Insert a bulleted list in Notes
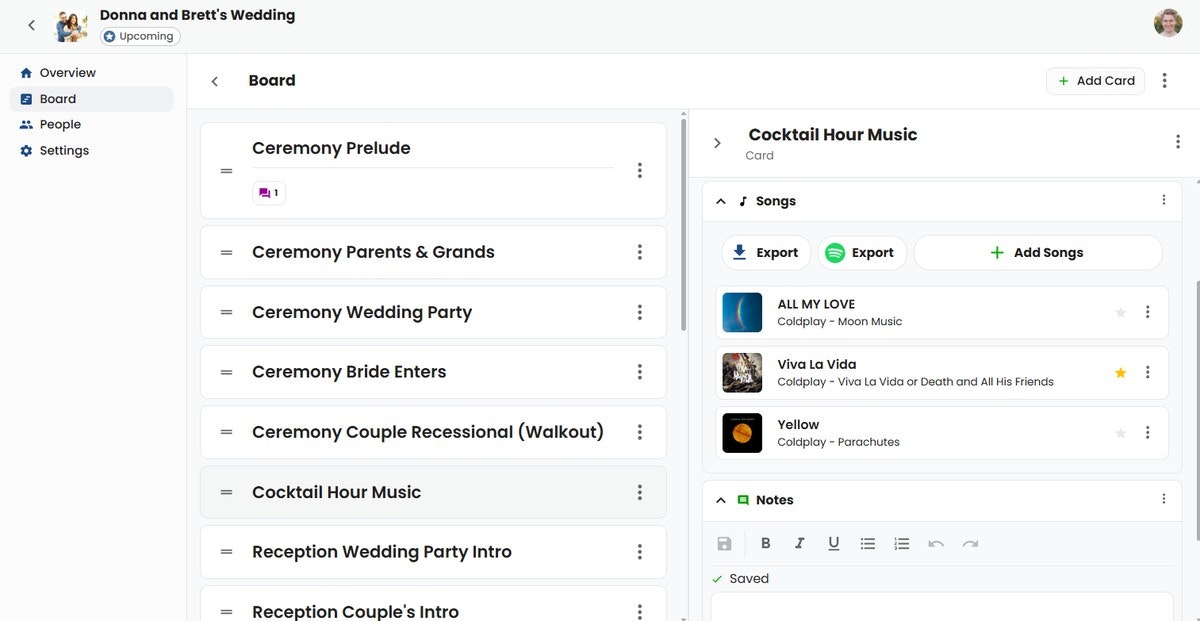 click(868, 543)
